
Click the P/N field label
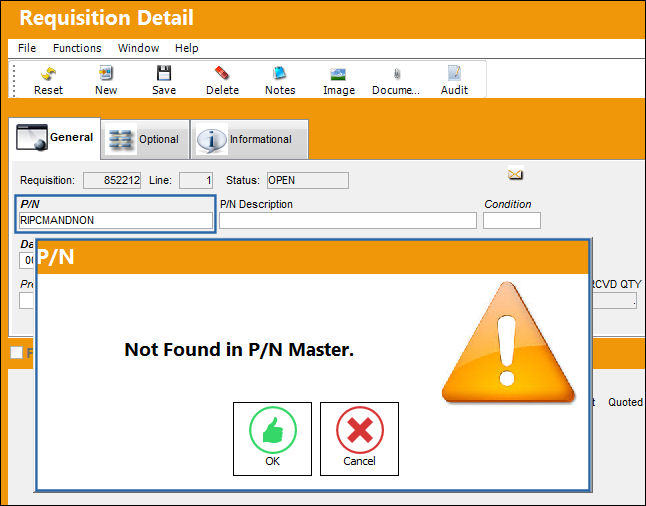[30, 204]
